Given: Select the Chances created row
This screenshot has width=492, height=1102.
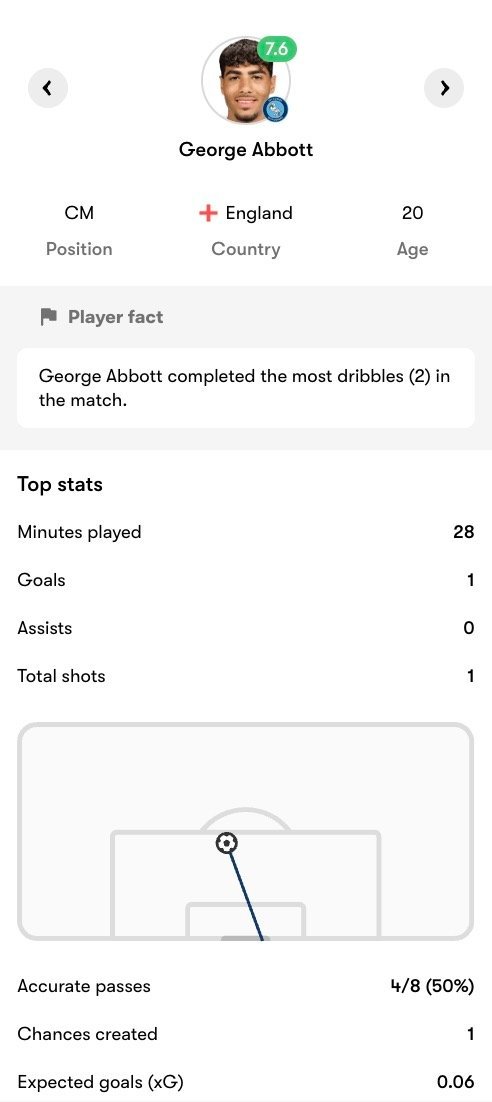Looking at the screenshot, I should tap(246, 1034).
